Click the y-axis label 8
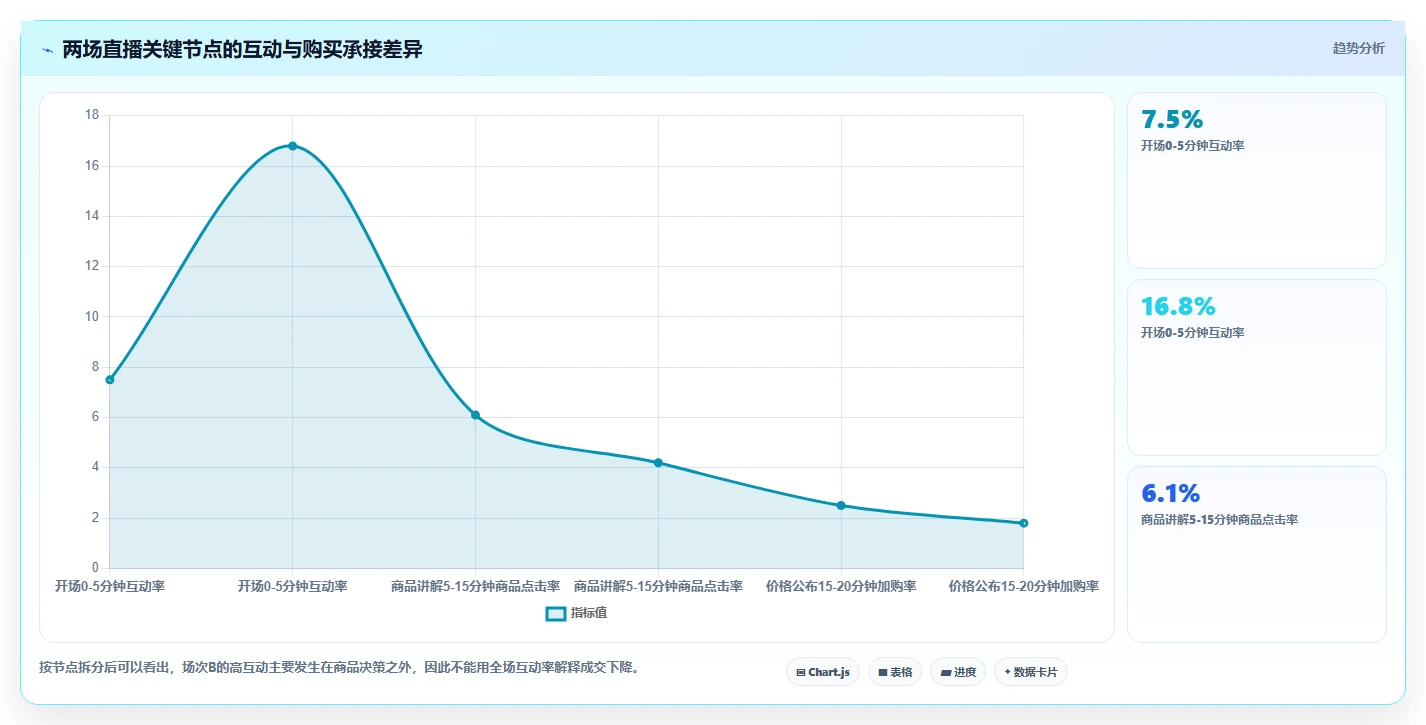Image resolution: width=1426 pixels, height=725 pixels. [95, 367]
